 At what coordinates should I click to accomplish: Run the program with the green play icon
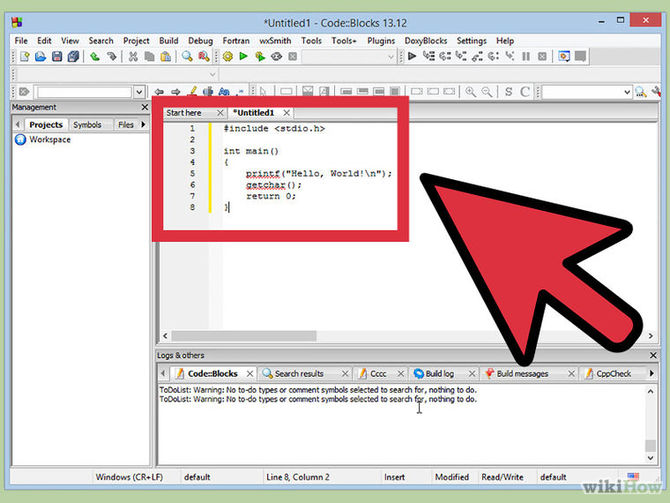coord(244,56)
